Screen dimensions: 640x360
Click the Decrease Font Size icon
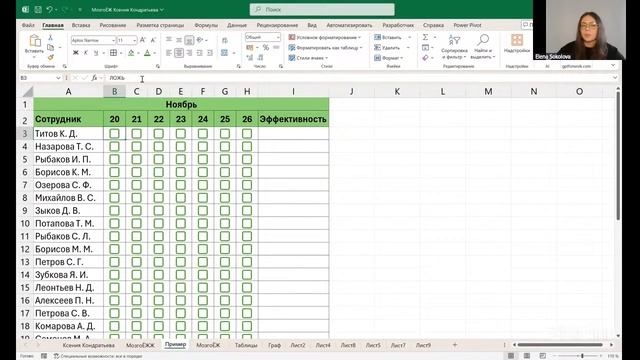click(153, 40)
